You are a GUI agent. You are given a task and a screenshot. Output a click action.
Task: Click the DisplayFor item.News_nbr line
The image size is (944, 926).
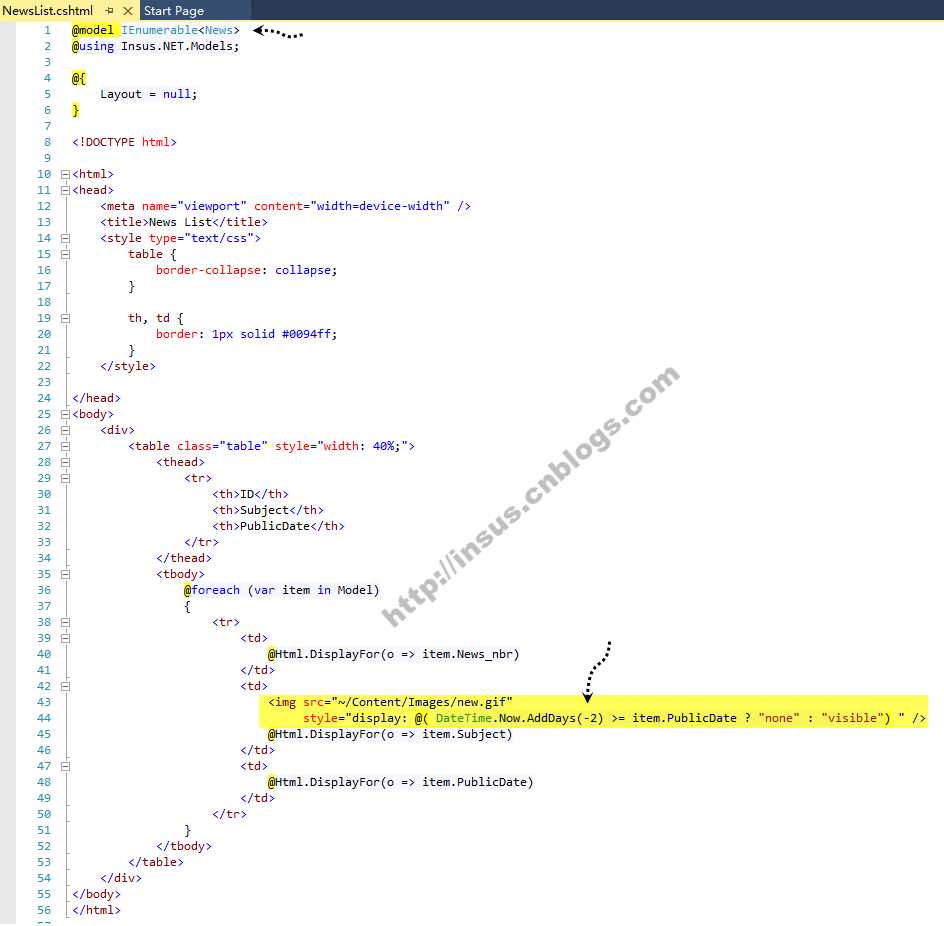pos(394,654)
